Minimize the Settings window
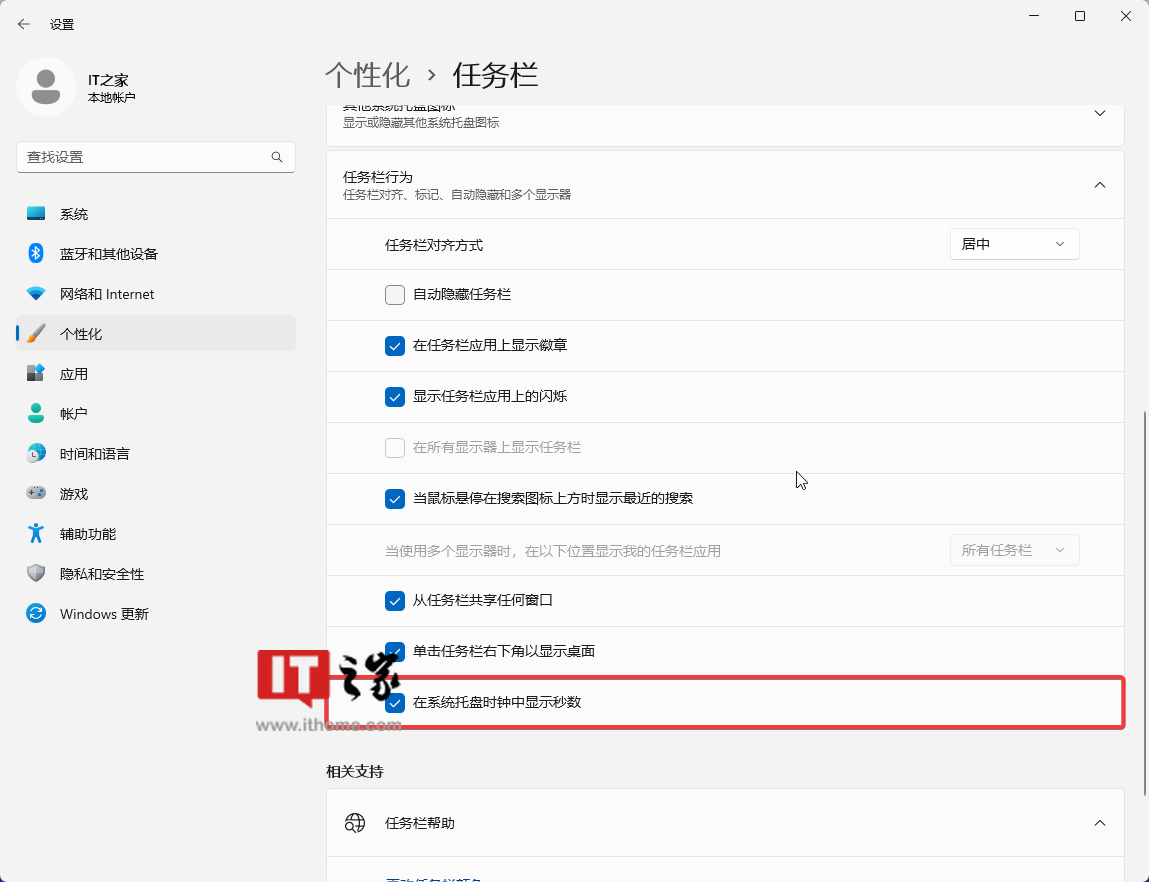This screenshot has height=882, width=1149. pos(1034,16)
